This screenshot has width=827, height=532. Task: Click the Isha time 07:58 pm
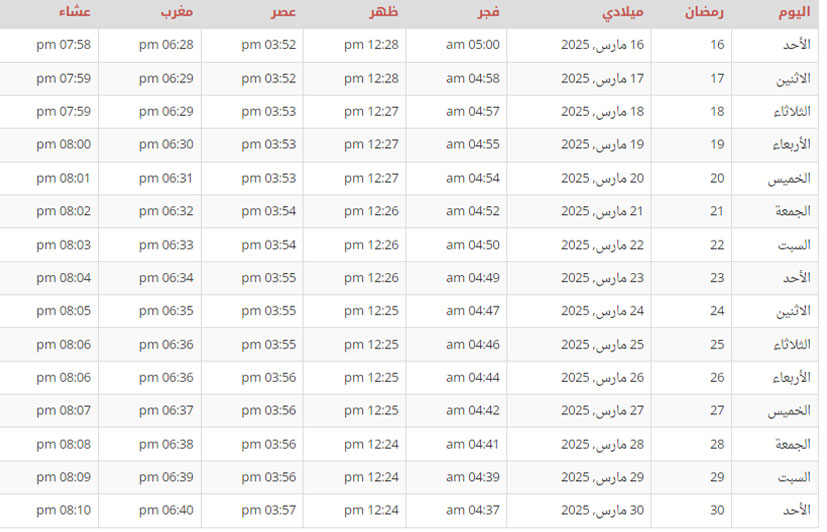64,45
